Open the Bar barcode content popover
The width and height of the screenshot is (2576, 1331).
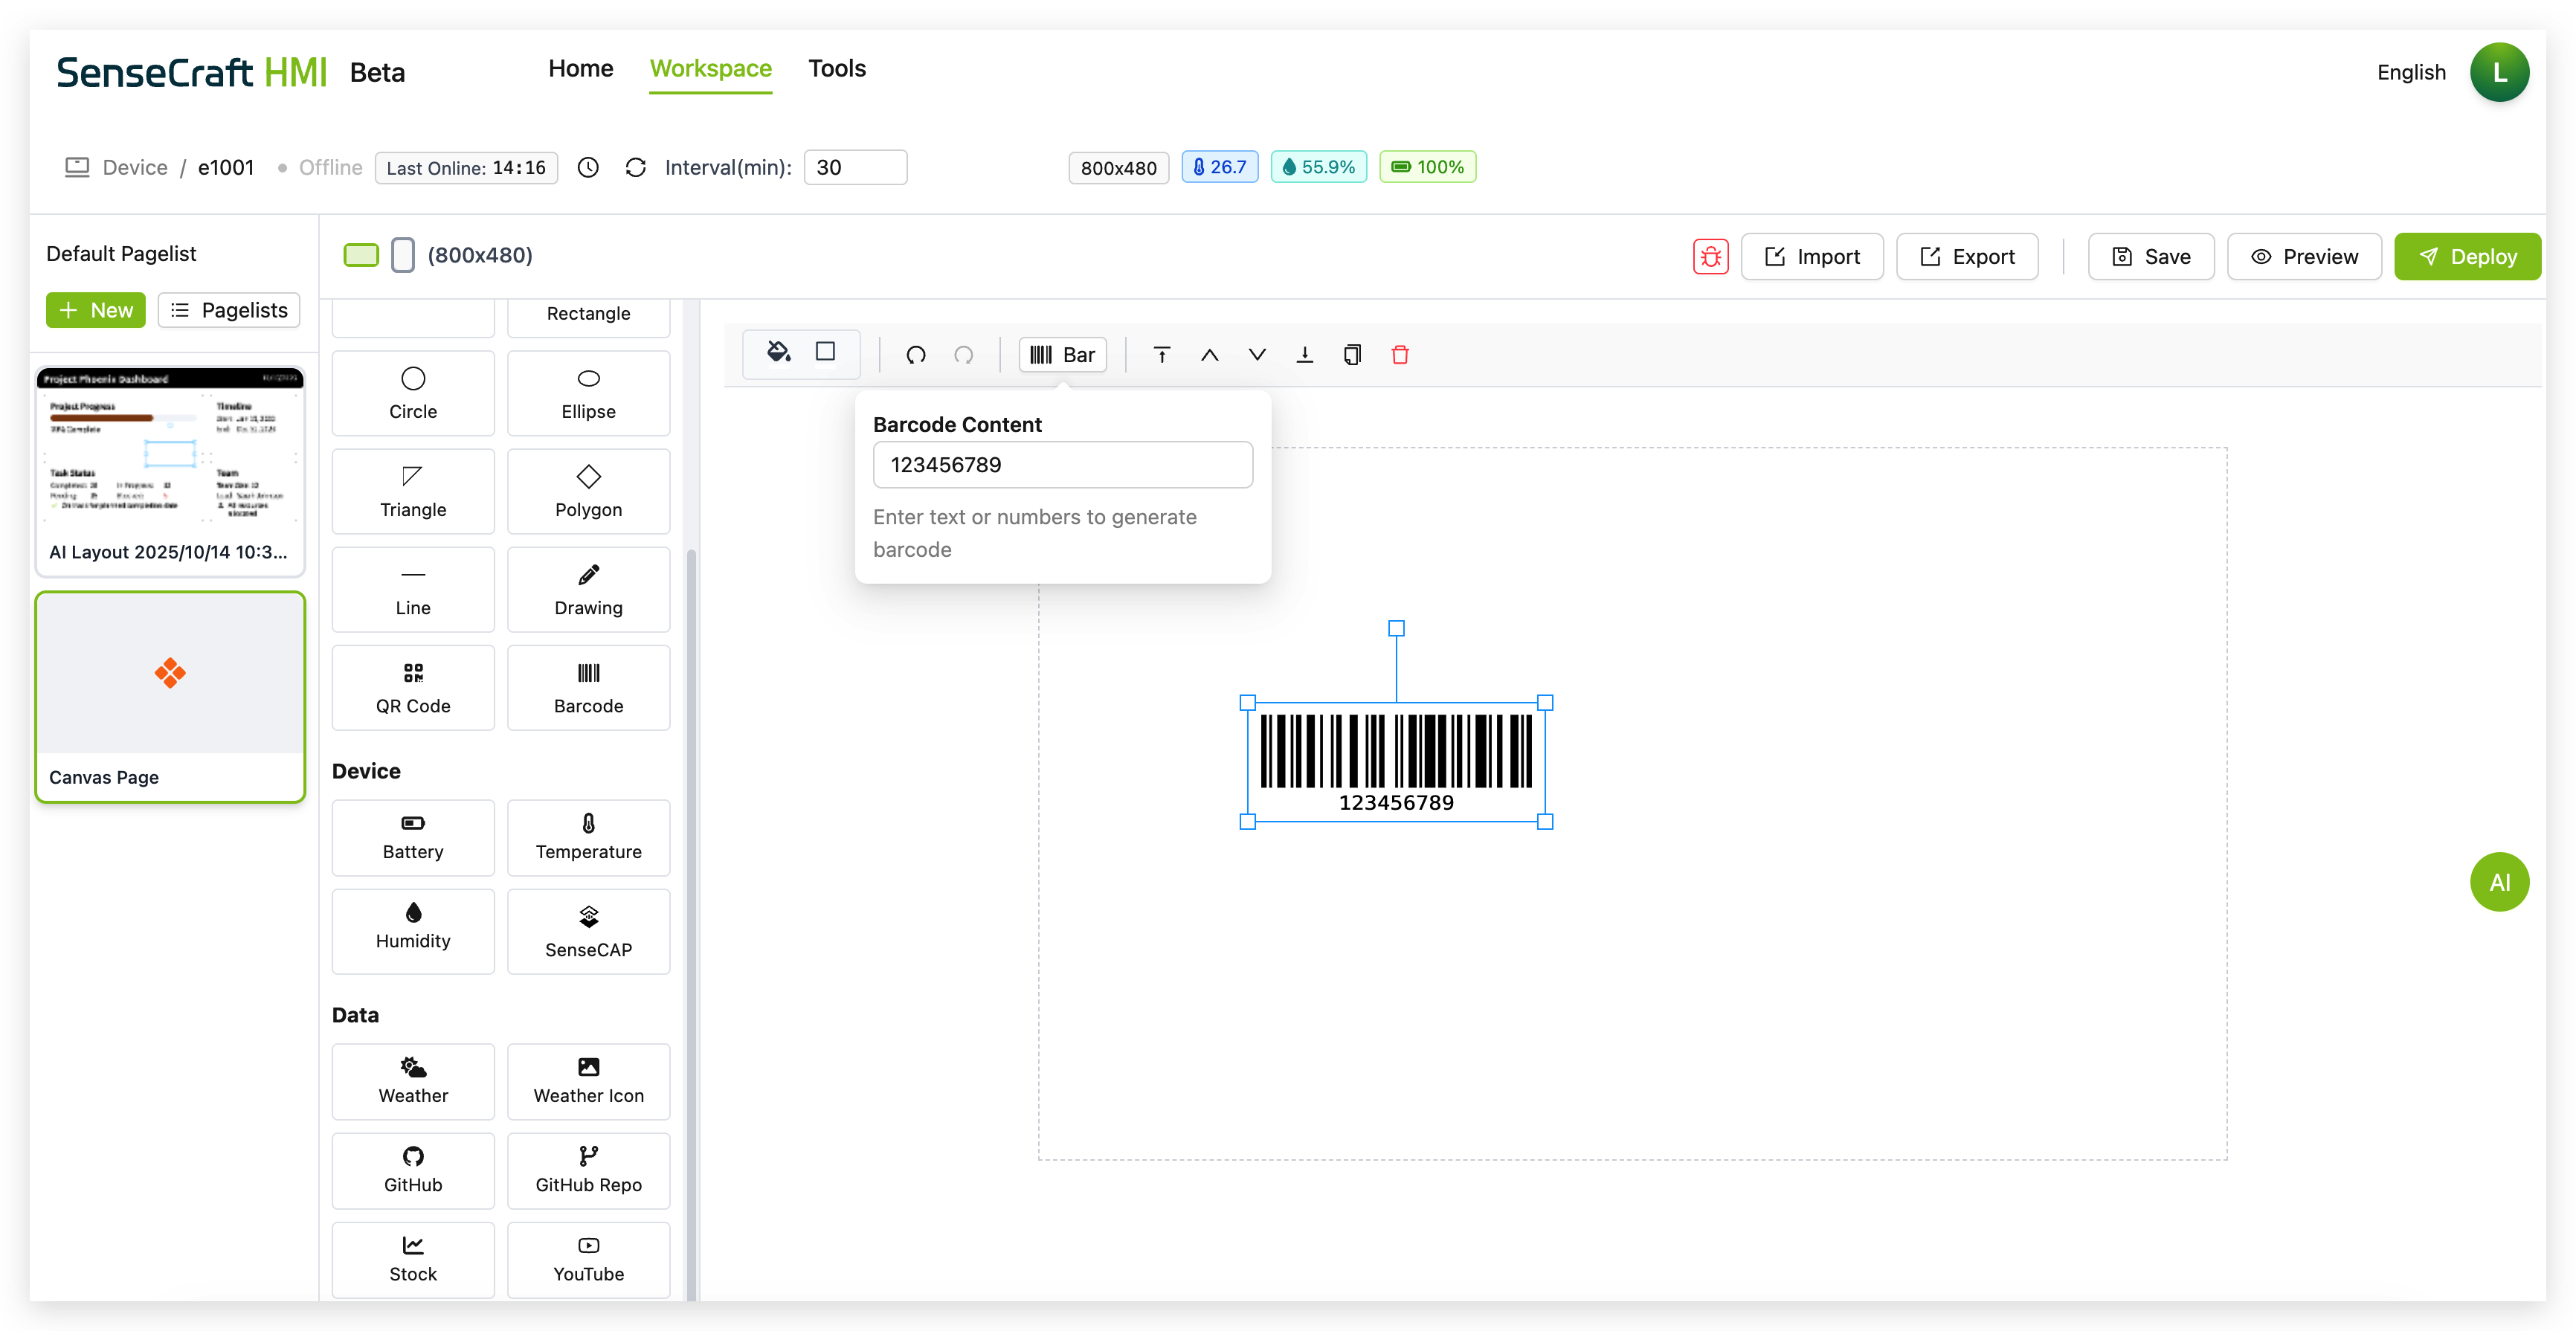1062,355
